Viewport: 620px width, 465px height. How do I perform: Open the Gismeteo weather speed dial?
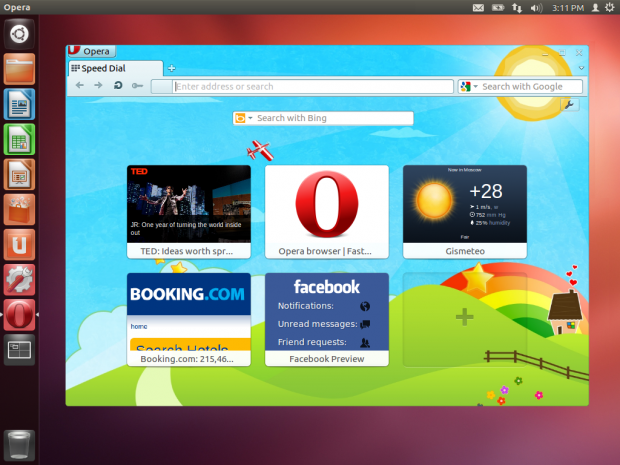click(x=465, y=212)
